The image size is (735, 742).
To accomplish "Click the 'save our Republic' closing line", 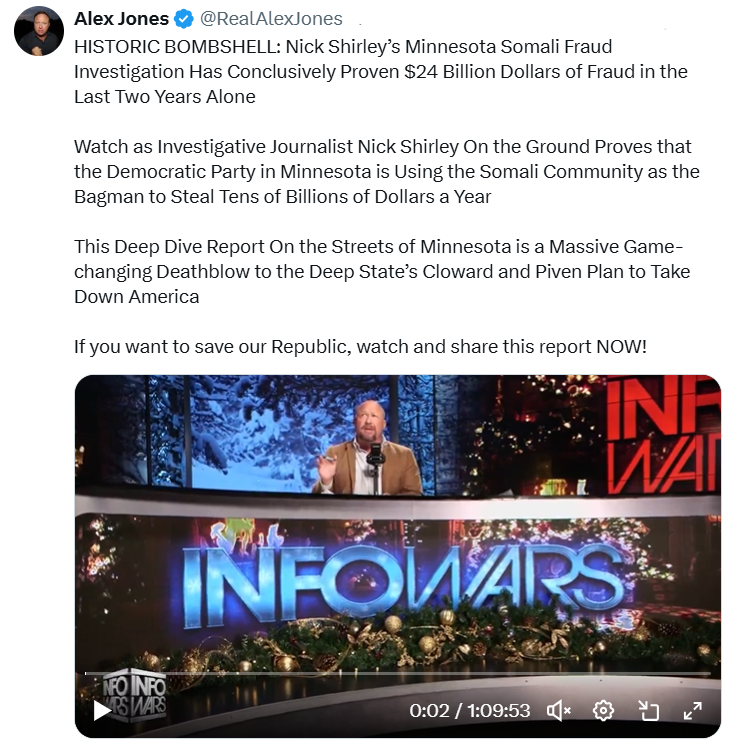I will pyautogui.click(x=360, y=347).
